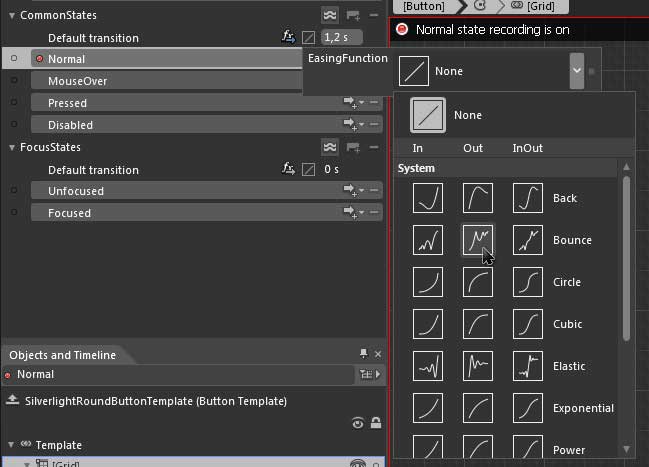This screenshot has height=467, width=649.
Task: Click the [Button] breadcrumb
Action: 424,6
